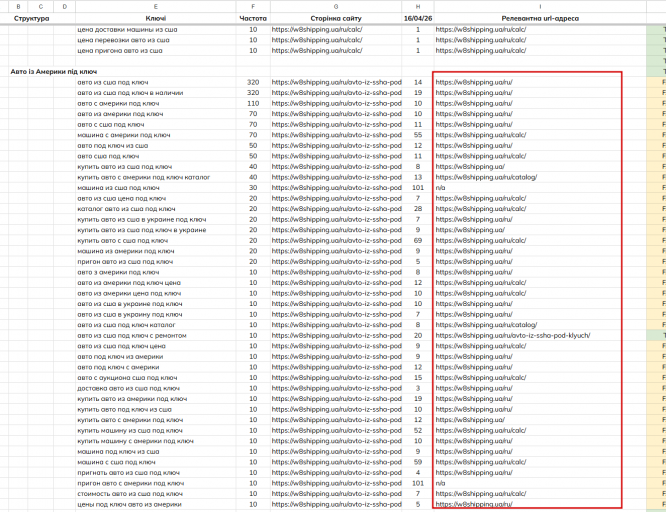Click position 59 for 'машина с сша под ключ'
Screen dimensions: 666x512
(x=418, y=462)
